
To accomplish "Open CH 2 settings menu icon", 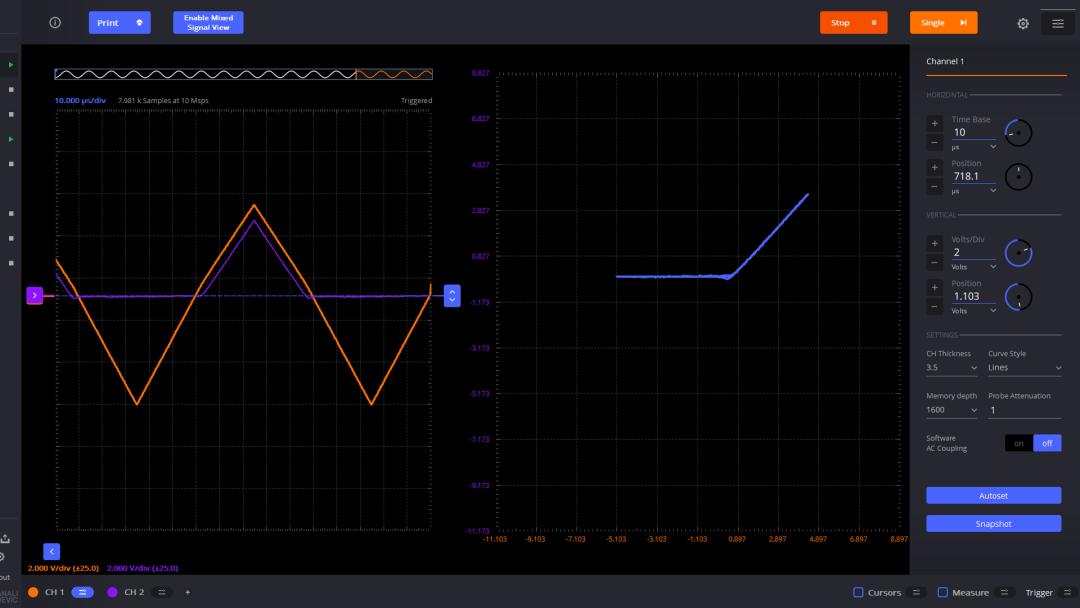I will [161, 592].
